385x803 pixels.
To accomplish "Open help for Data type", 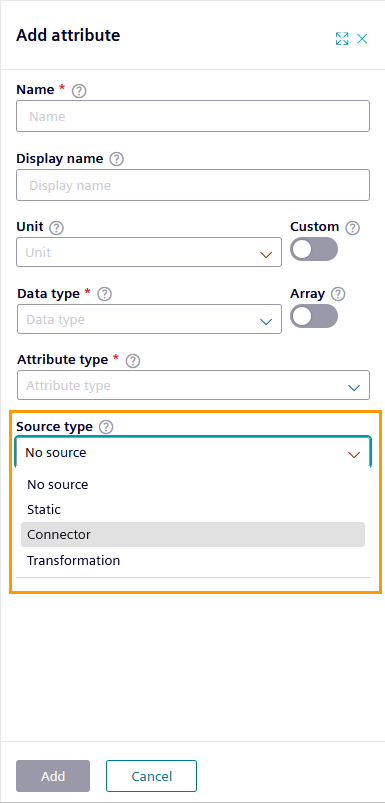I will (x=104, y=294).
